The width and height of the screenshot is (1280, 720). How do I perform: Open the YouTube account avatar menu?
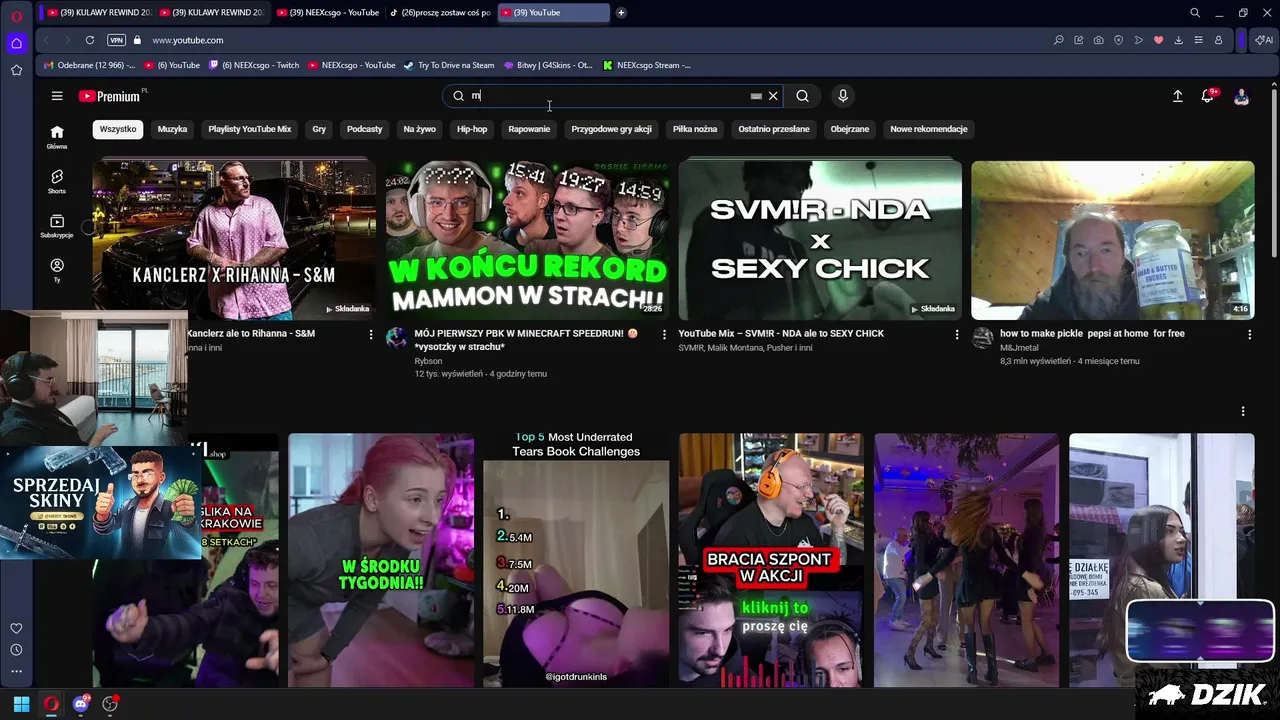point(1241,96)
